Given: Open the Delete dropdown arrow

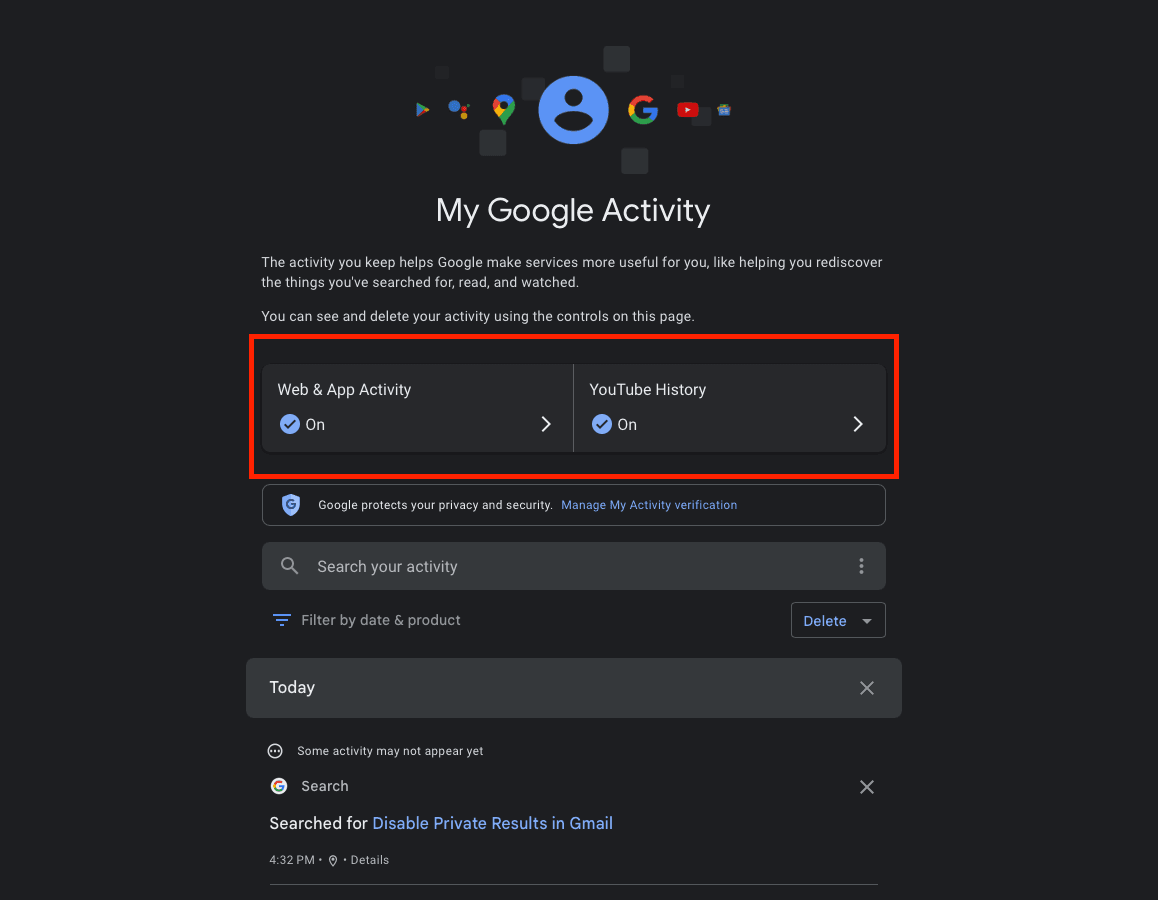Looking at the screenshot, I should point(867,621).
